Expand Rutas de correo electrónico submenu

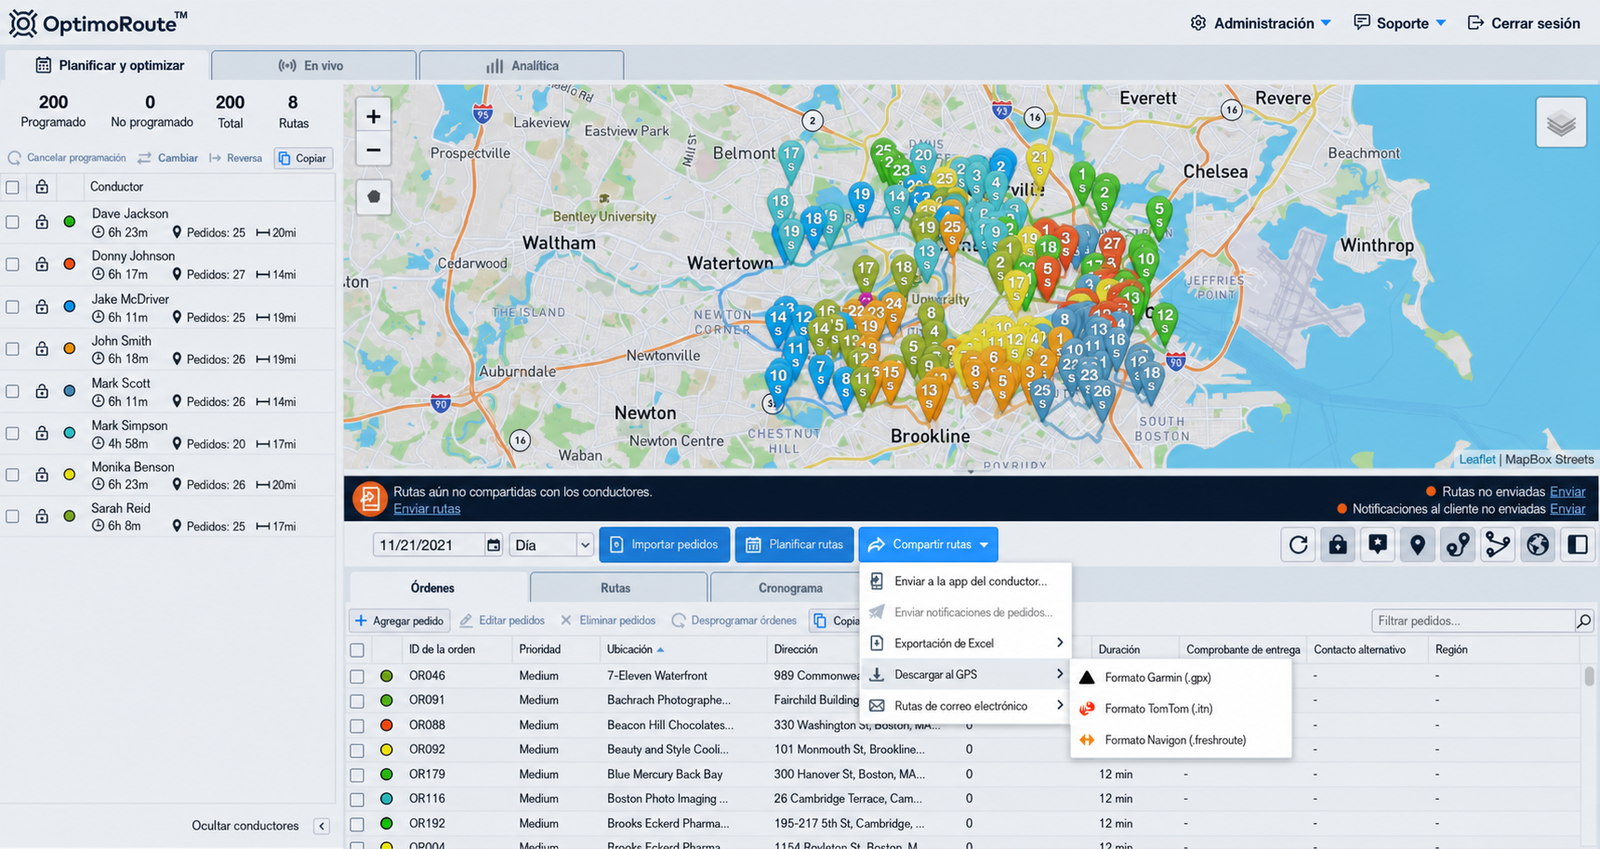966,706
